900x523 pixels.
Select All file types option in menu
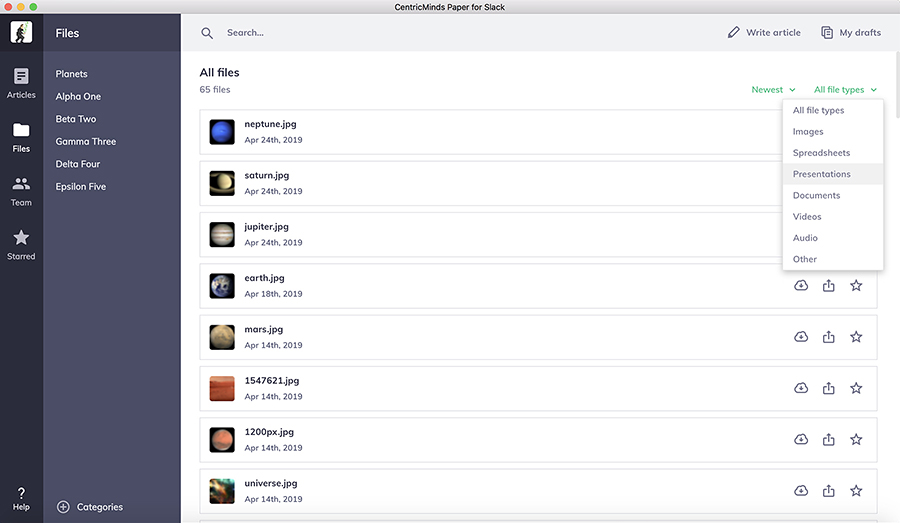pos(832,110)
